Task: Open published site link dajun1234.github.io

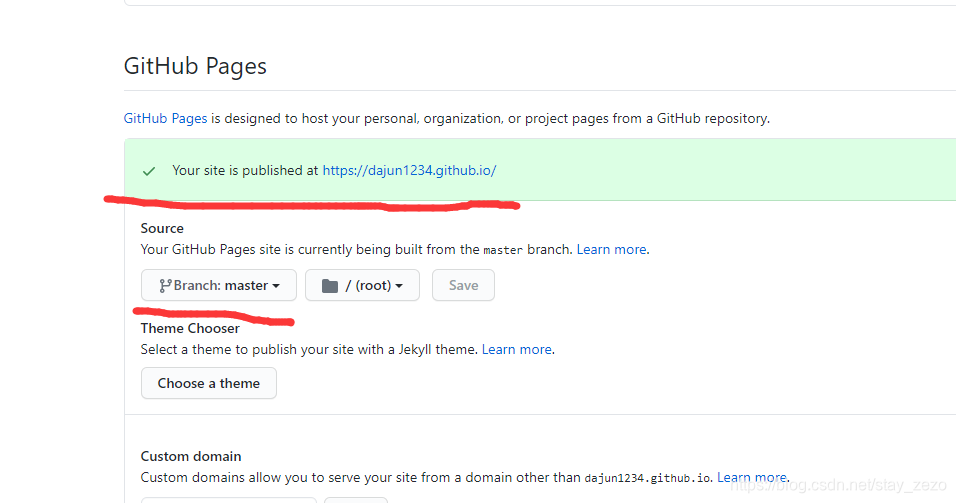Action: click(409, 171)
